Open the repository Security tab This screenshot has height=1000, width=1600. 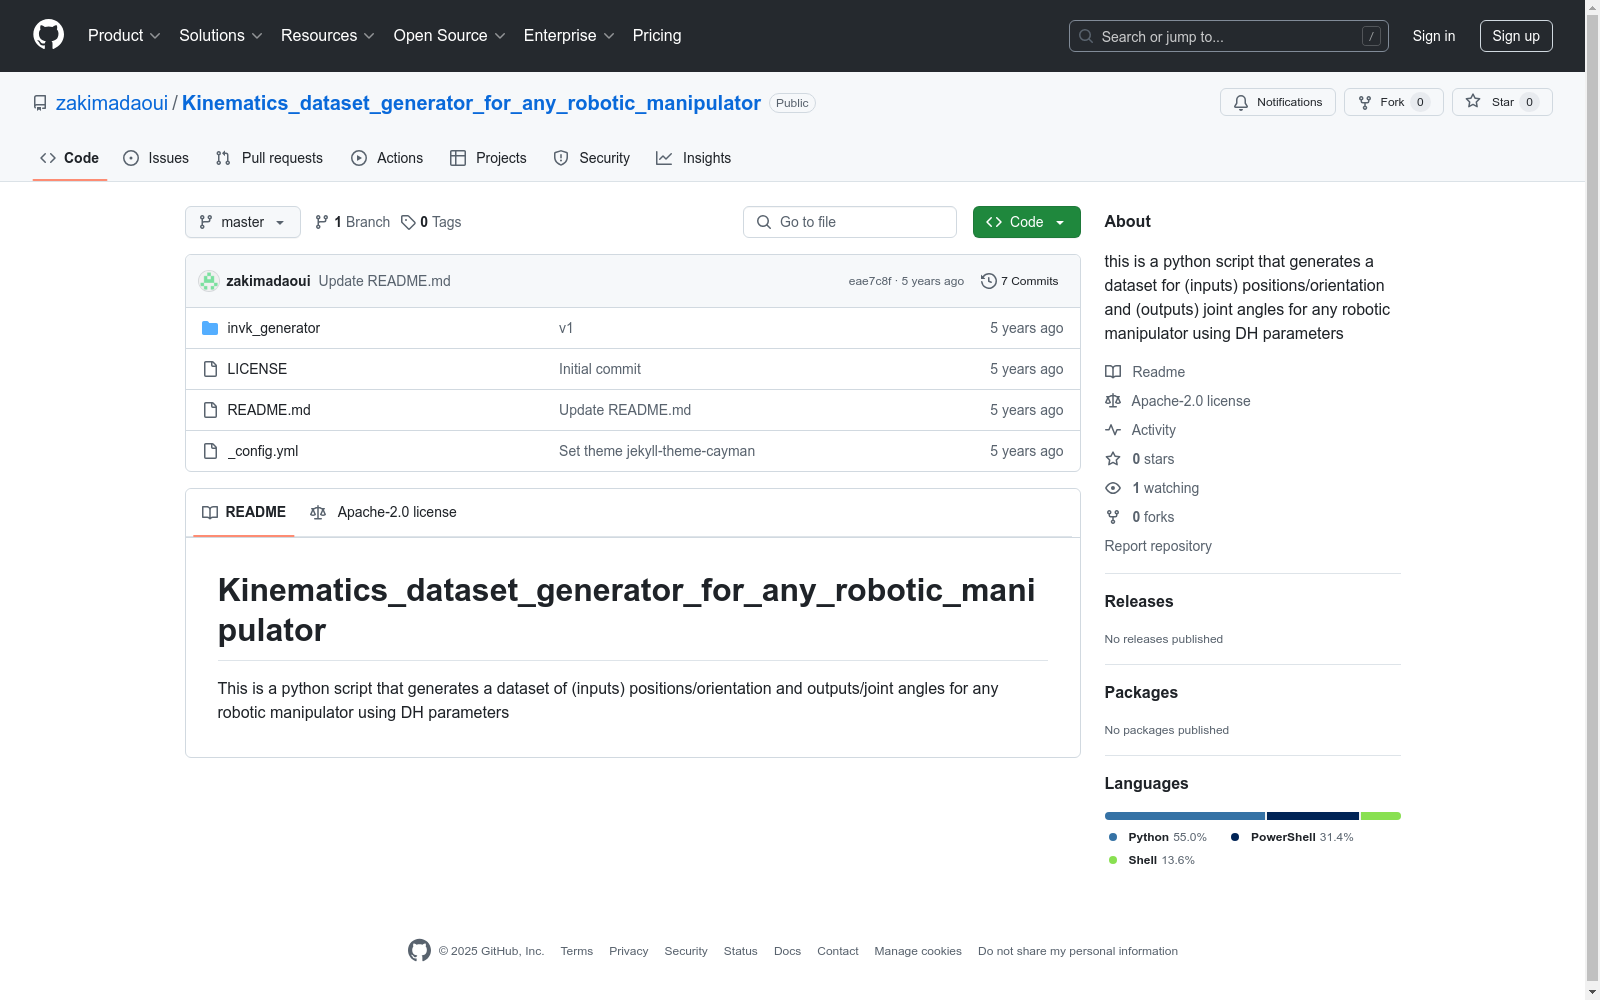pyautogui.click(x=592, y=158)
